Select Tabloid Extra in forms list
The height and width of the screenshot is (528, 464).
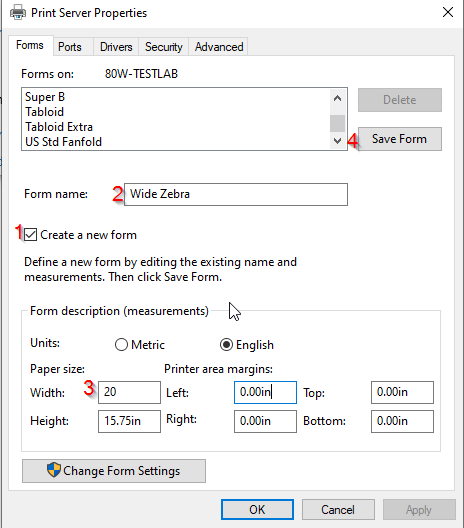59,127
